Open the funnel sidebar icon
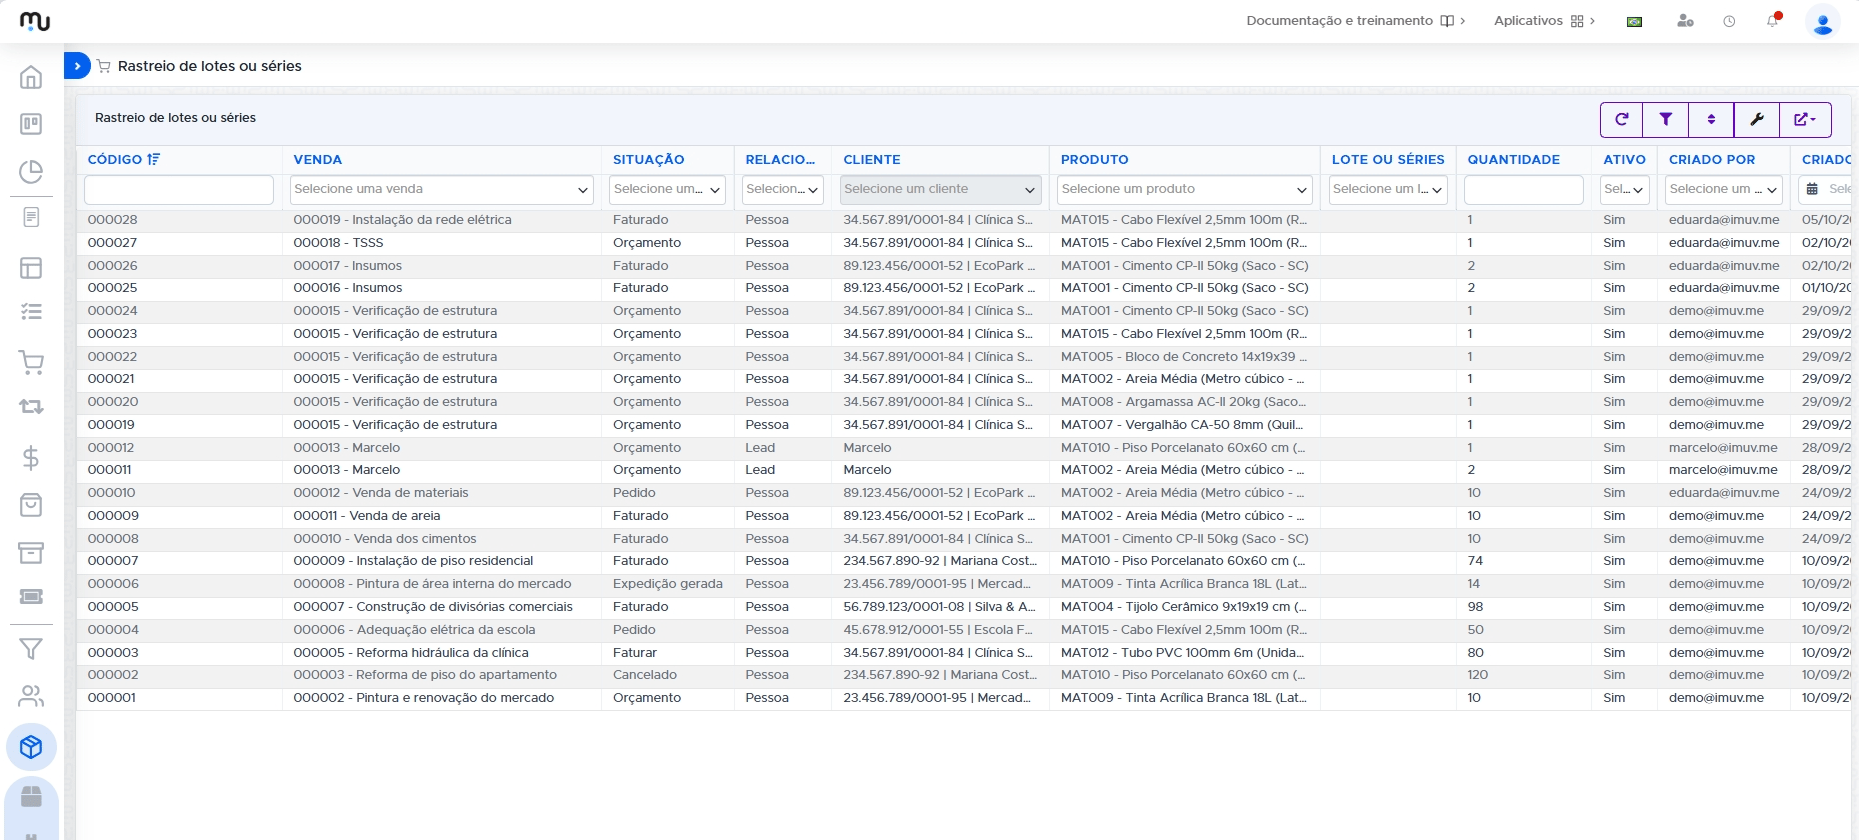This screenshot has width=1859, height=840. click(31, 649)
